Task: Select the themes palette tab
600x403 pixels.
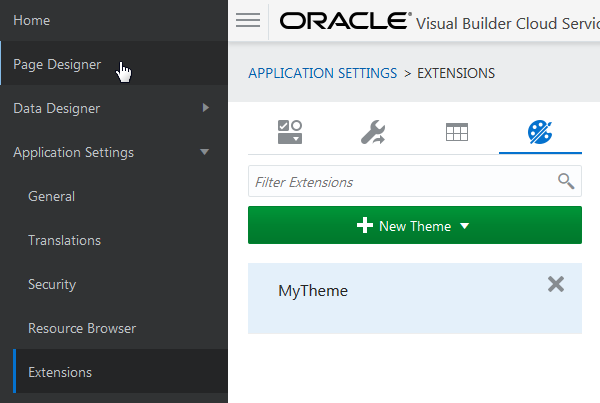Action: 540,132
